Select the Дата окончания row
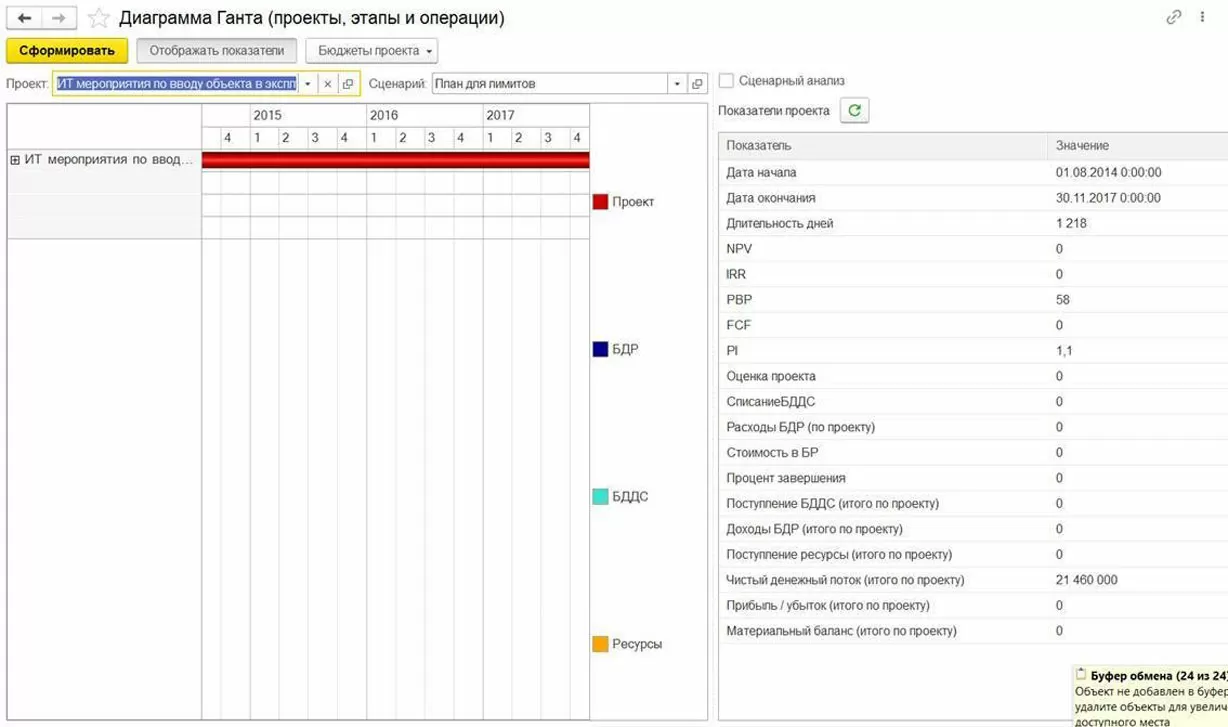This screenshot has height=727, width=1228. pos(973,198)
